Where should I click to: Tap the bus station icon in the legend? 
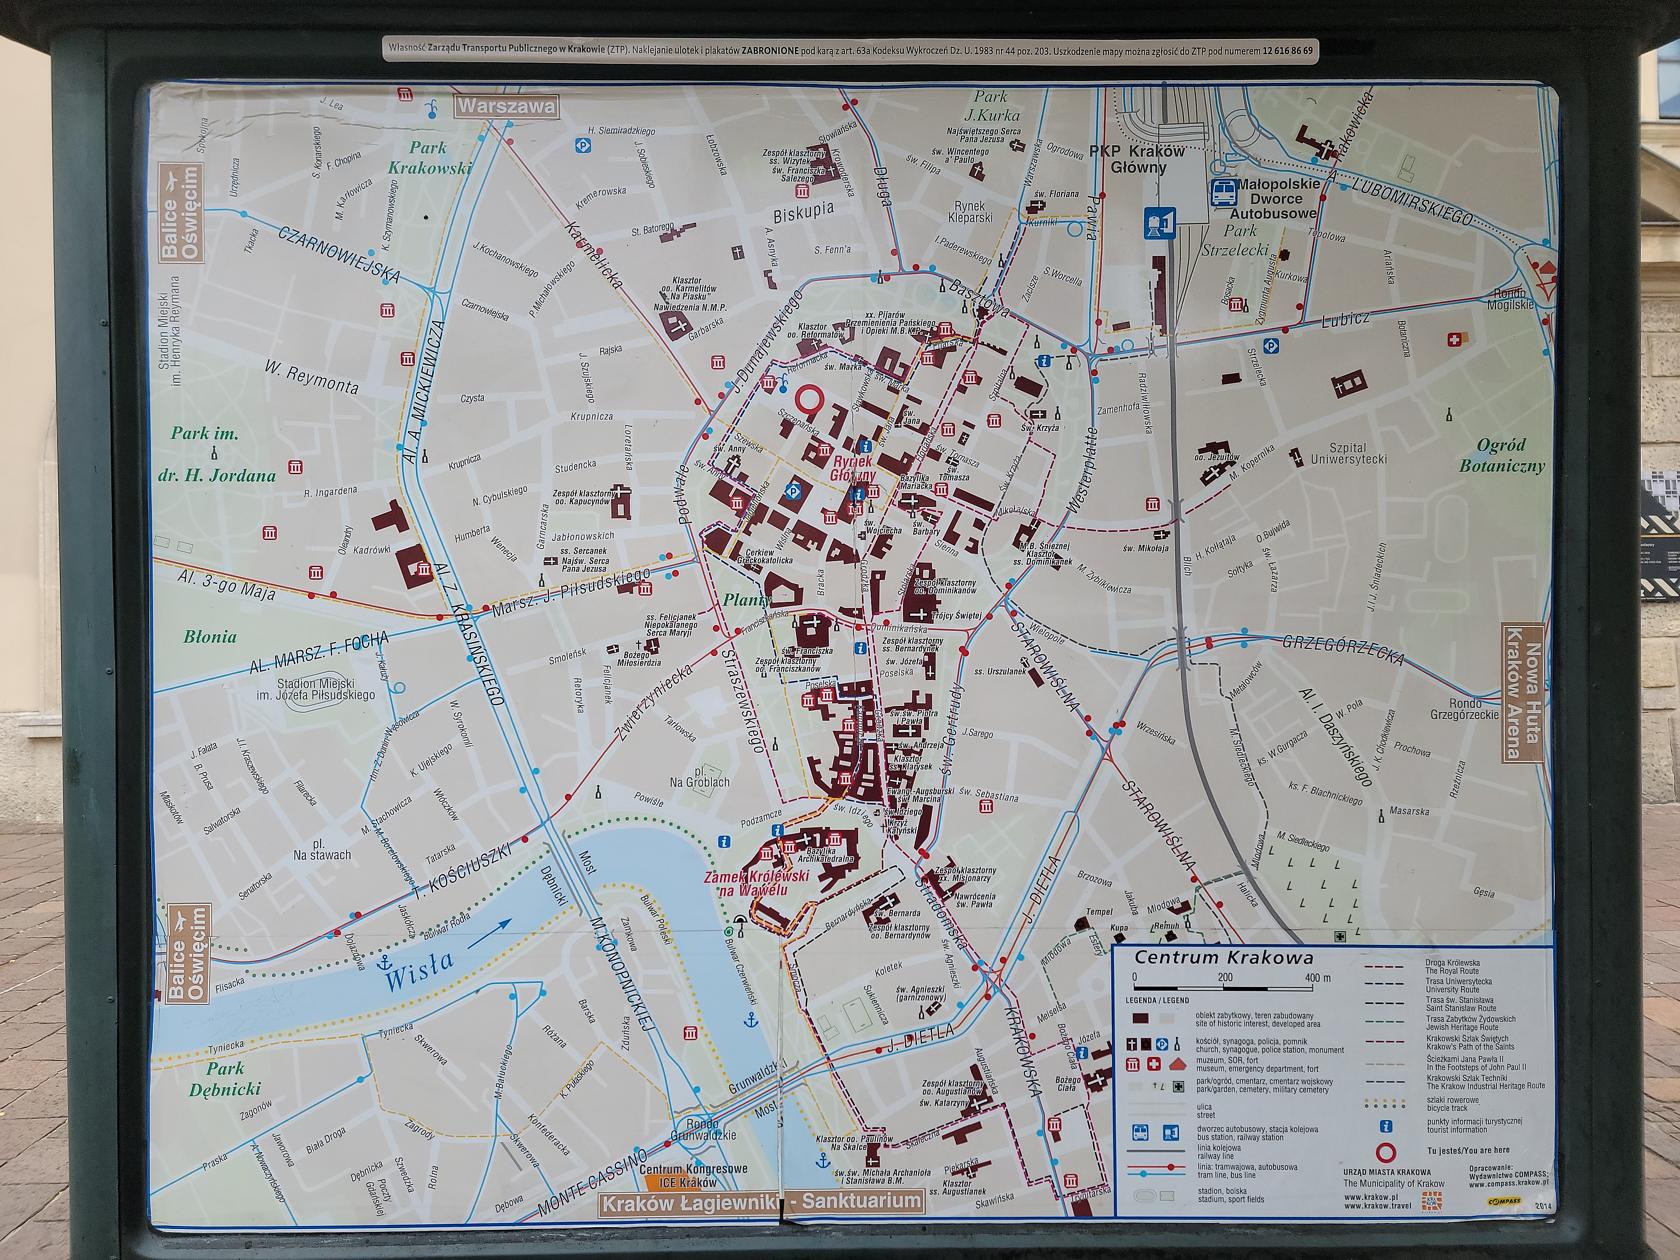pos(1140,1133)
